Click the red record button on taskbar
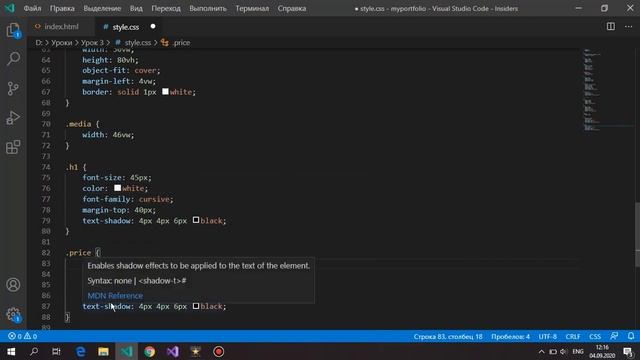The image size is (640, 360). (x=218, y=351)
